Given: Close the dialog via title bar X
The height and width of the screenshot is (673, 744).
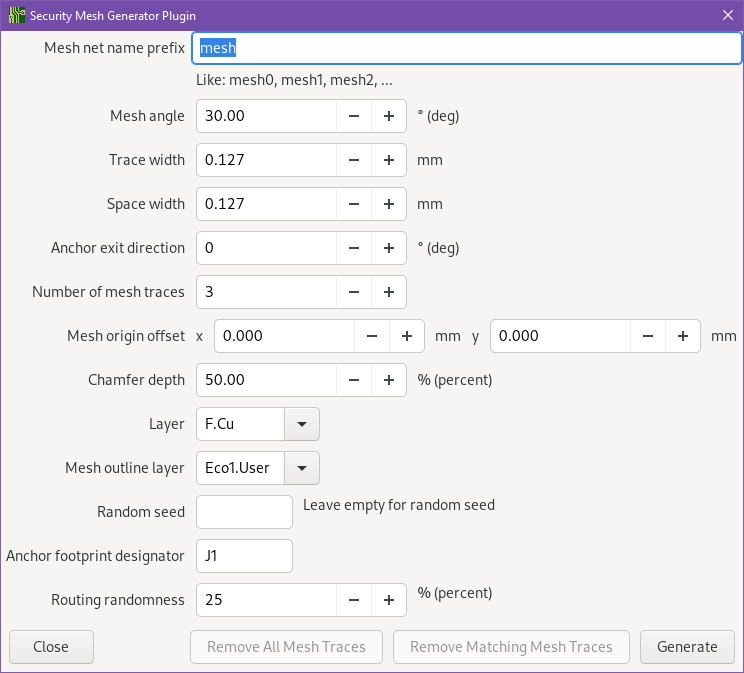Looking at the screenshot, I should coord(728,15).
